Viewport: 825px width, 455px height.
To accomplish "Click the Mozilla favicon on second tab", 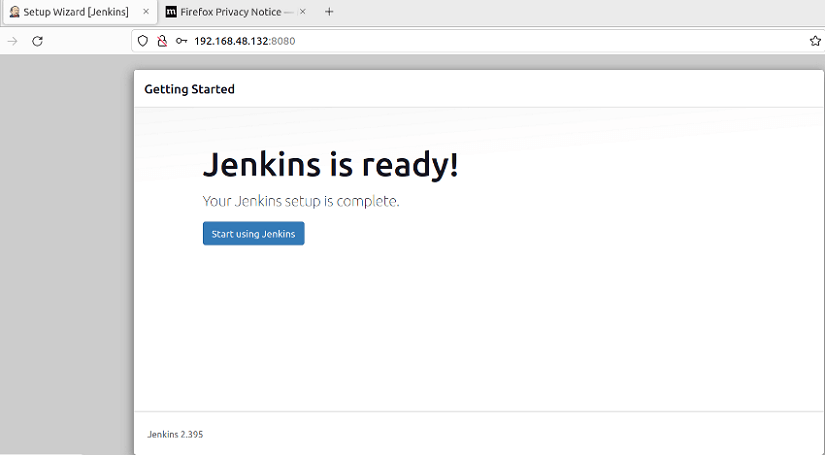I will [x=171, y=12].
